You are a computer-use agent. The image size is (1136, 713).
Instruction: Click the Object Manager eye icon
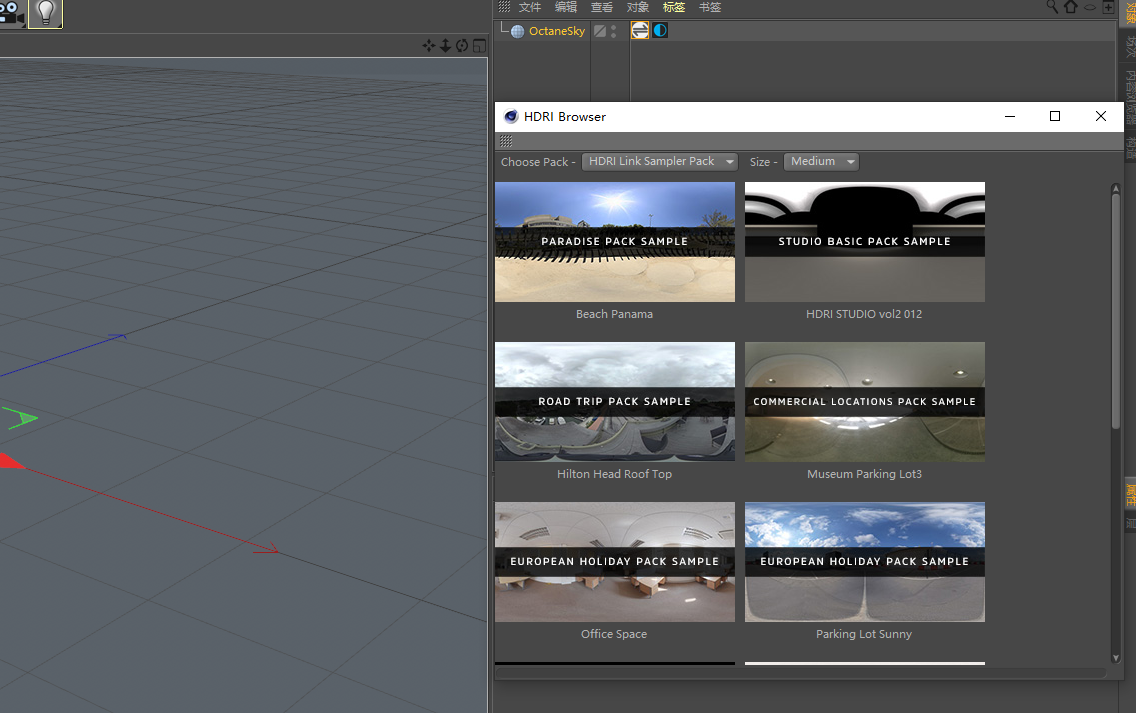tap(1090, 7)
